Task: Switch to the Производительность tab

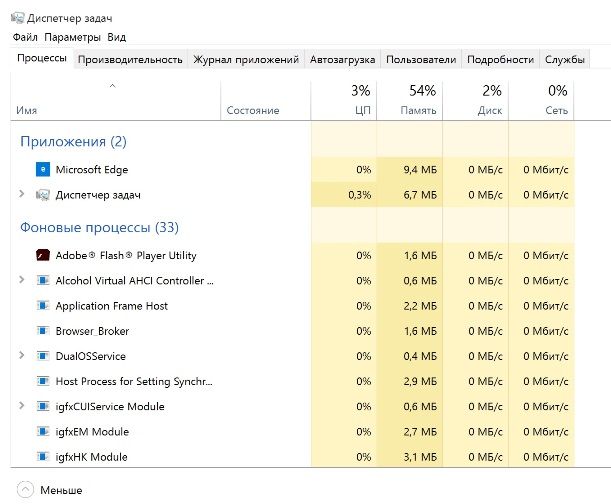Action: coord(130,59)
